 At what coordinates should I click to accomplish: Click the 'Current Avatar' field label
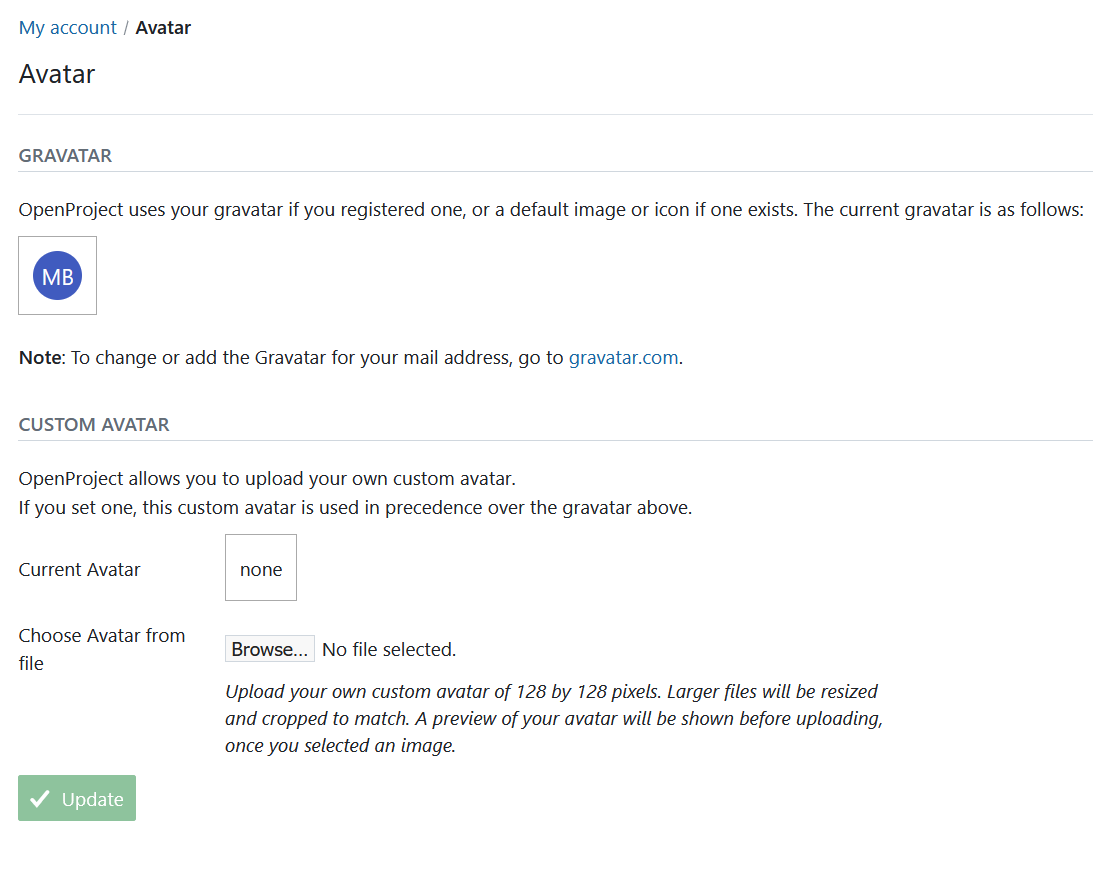(x=80, y=570)
